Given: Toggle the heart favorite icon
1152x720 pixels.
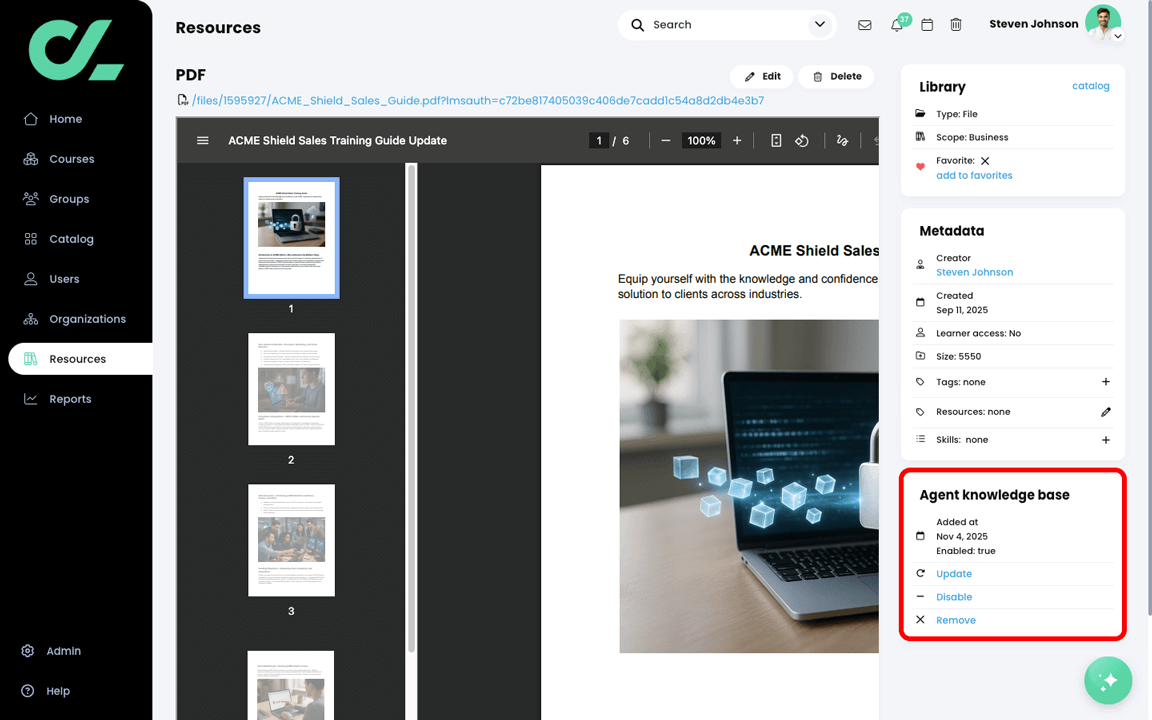Looking at the screenshot, I should (920, 167).
